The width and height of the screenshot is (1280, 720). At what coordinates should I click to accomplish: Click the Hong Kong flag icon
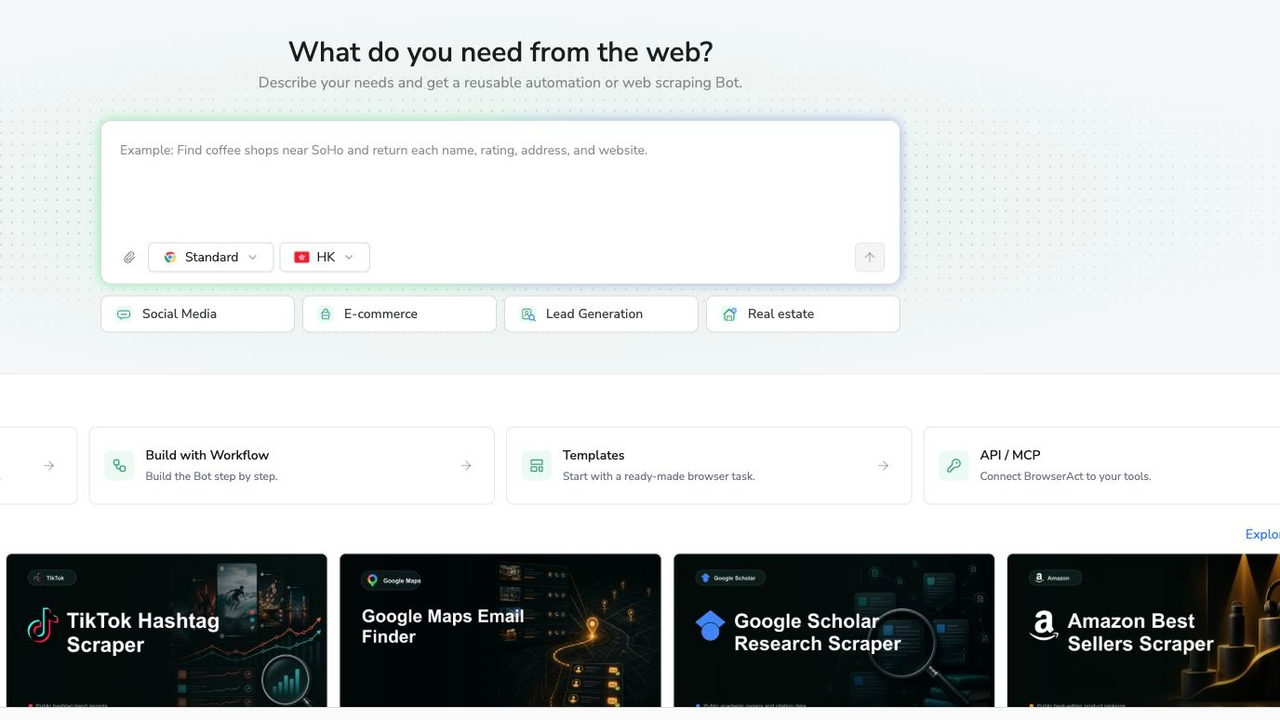tap(301, 257)
